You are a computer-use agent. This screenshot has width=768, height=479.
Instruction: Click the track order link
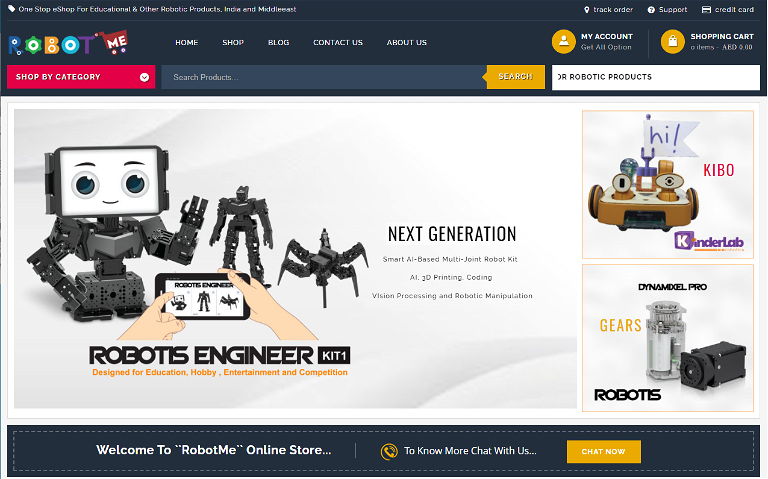point(613,10)
